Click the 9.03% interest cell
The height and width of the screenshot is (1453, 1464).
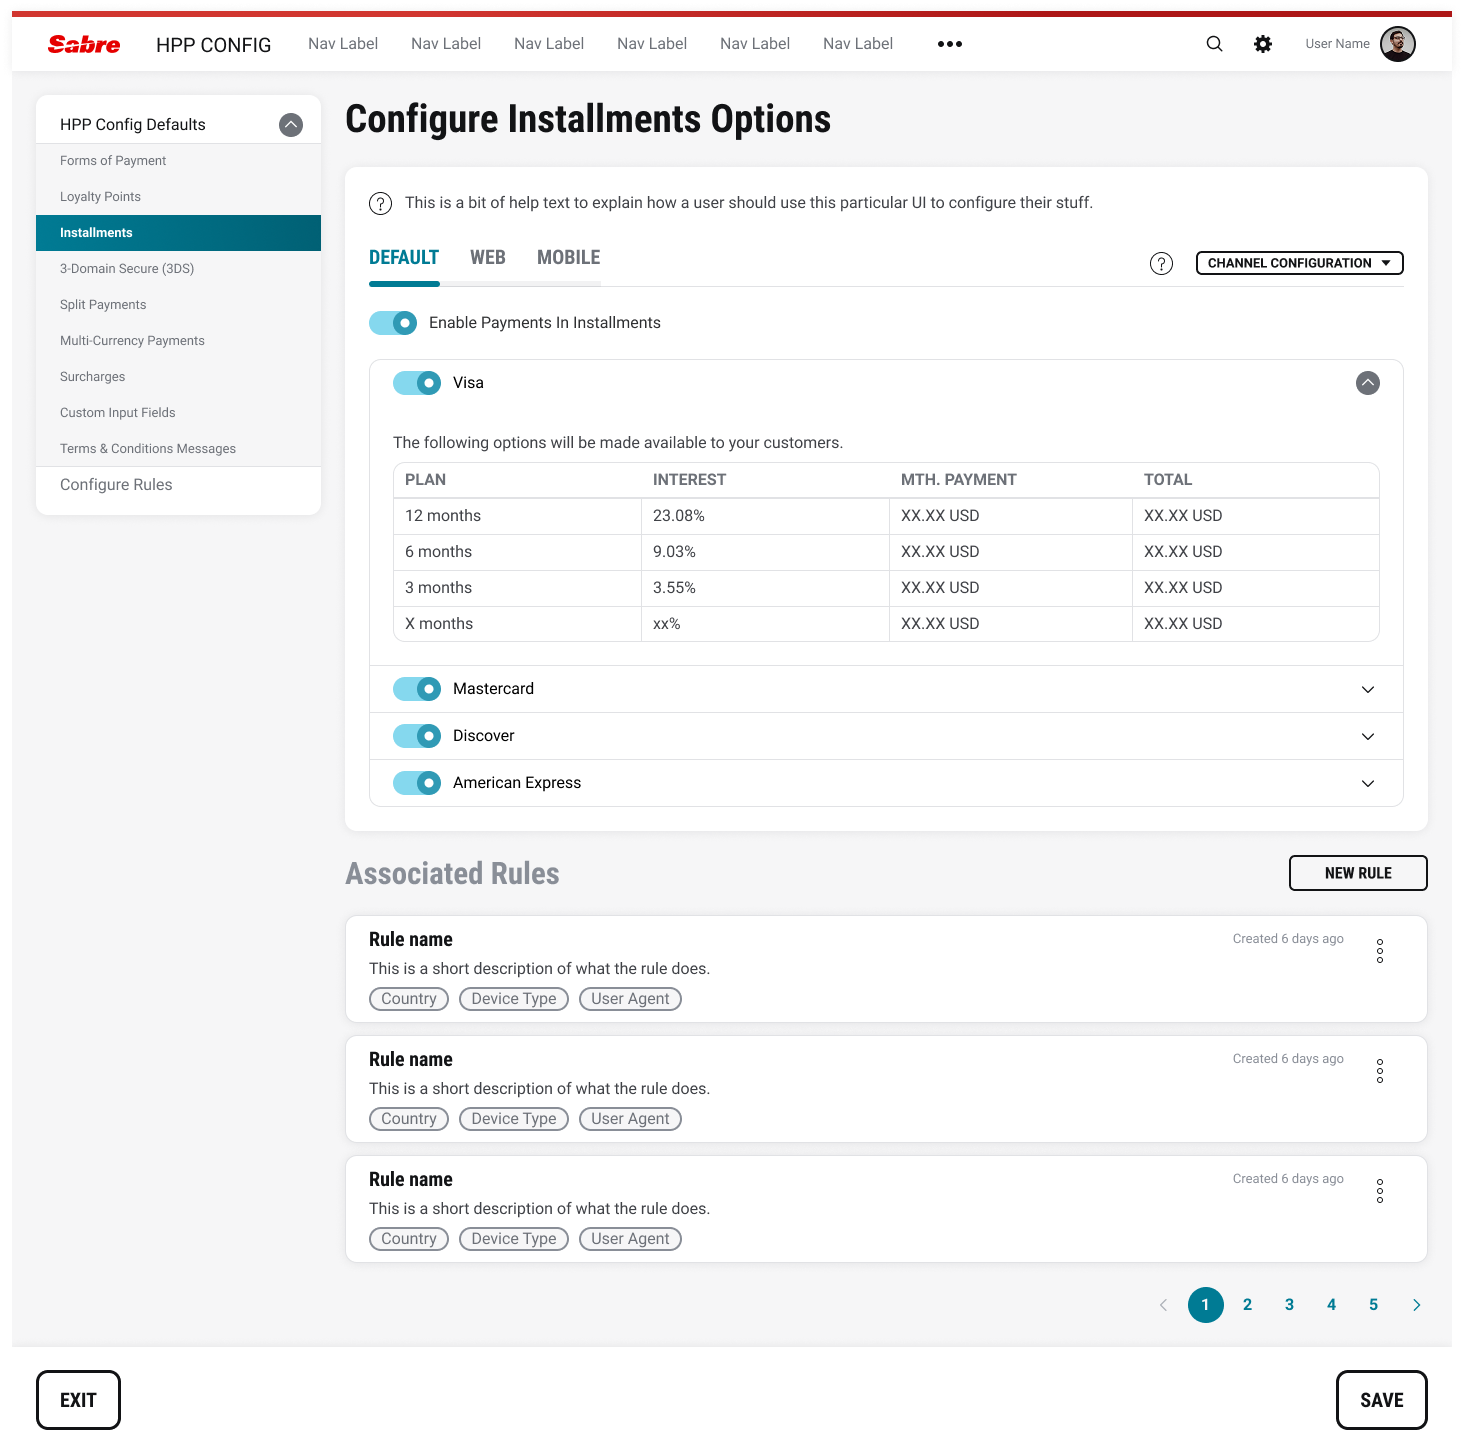click(765, 552)
